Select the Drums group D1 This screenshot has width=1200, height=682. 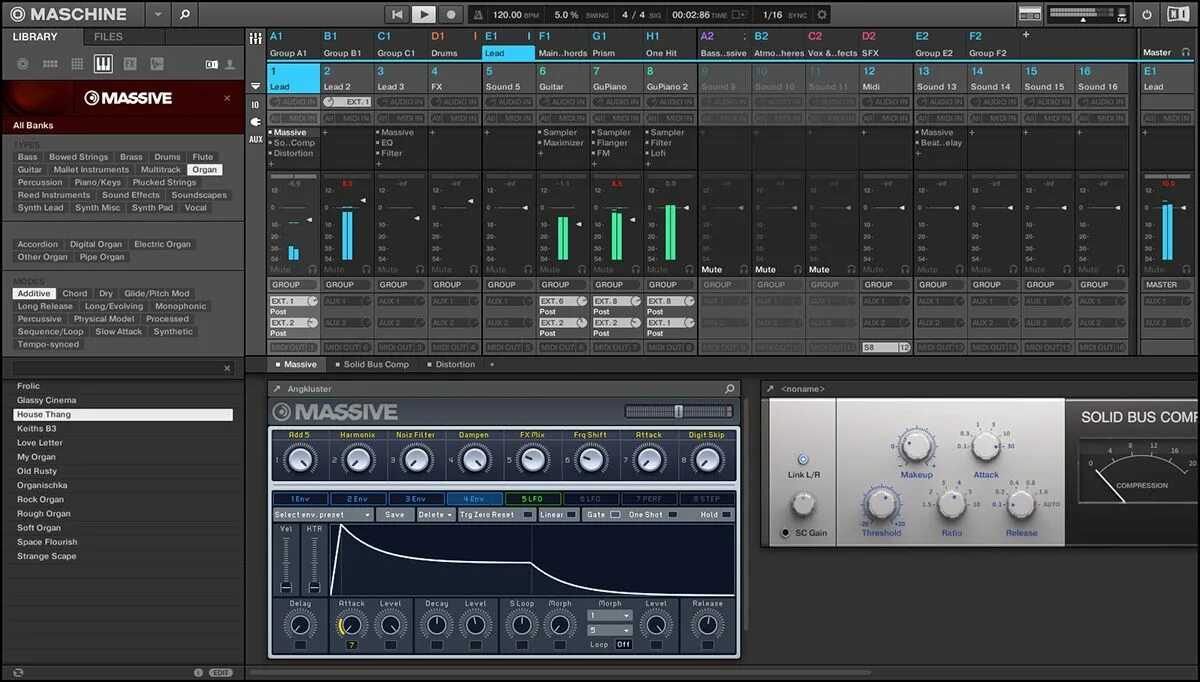(453, 44)
